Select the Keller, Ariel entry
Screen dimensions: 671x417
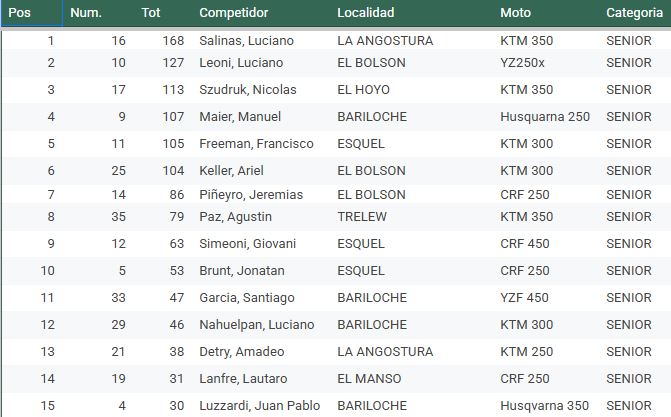tap(231, 171)
